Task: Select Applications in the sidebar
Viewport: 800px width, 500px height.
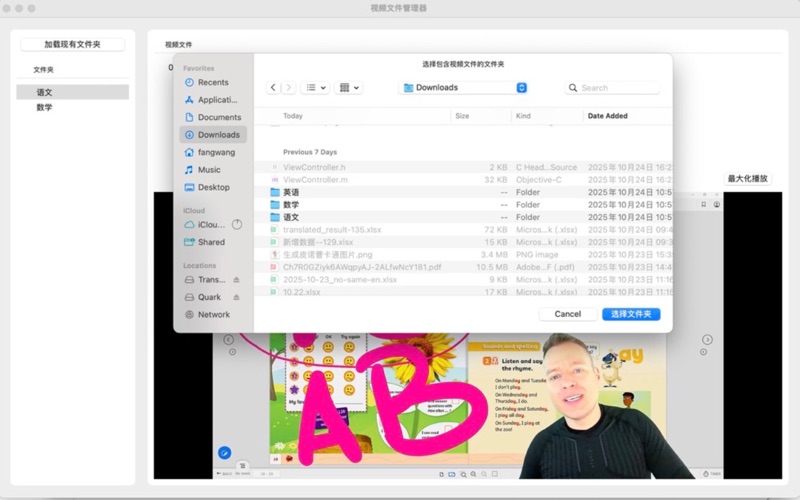Action: (x=216, y=100)
